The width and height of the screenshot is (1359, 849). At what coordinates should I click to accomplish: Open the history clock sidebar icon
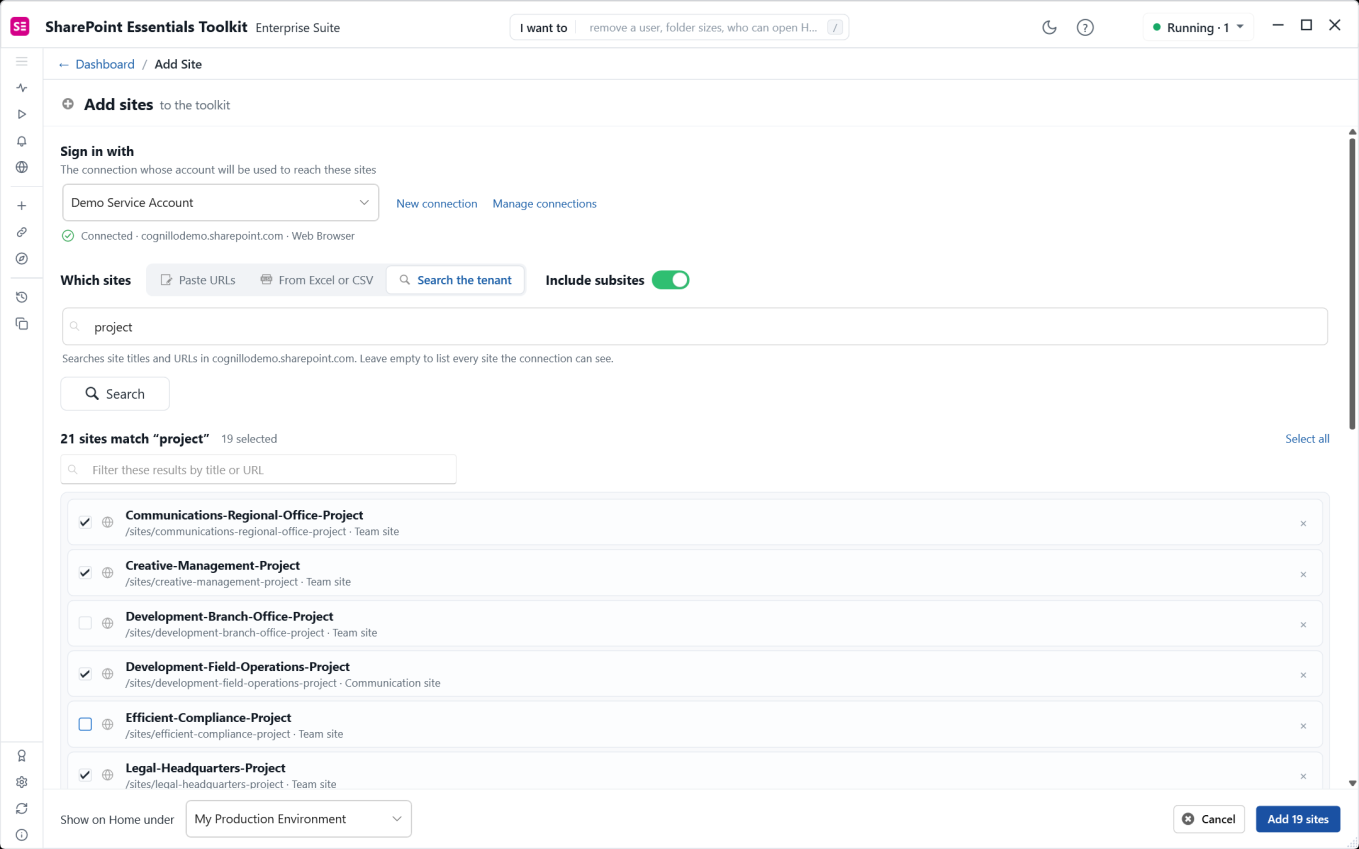(x=21, y=297)
